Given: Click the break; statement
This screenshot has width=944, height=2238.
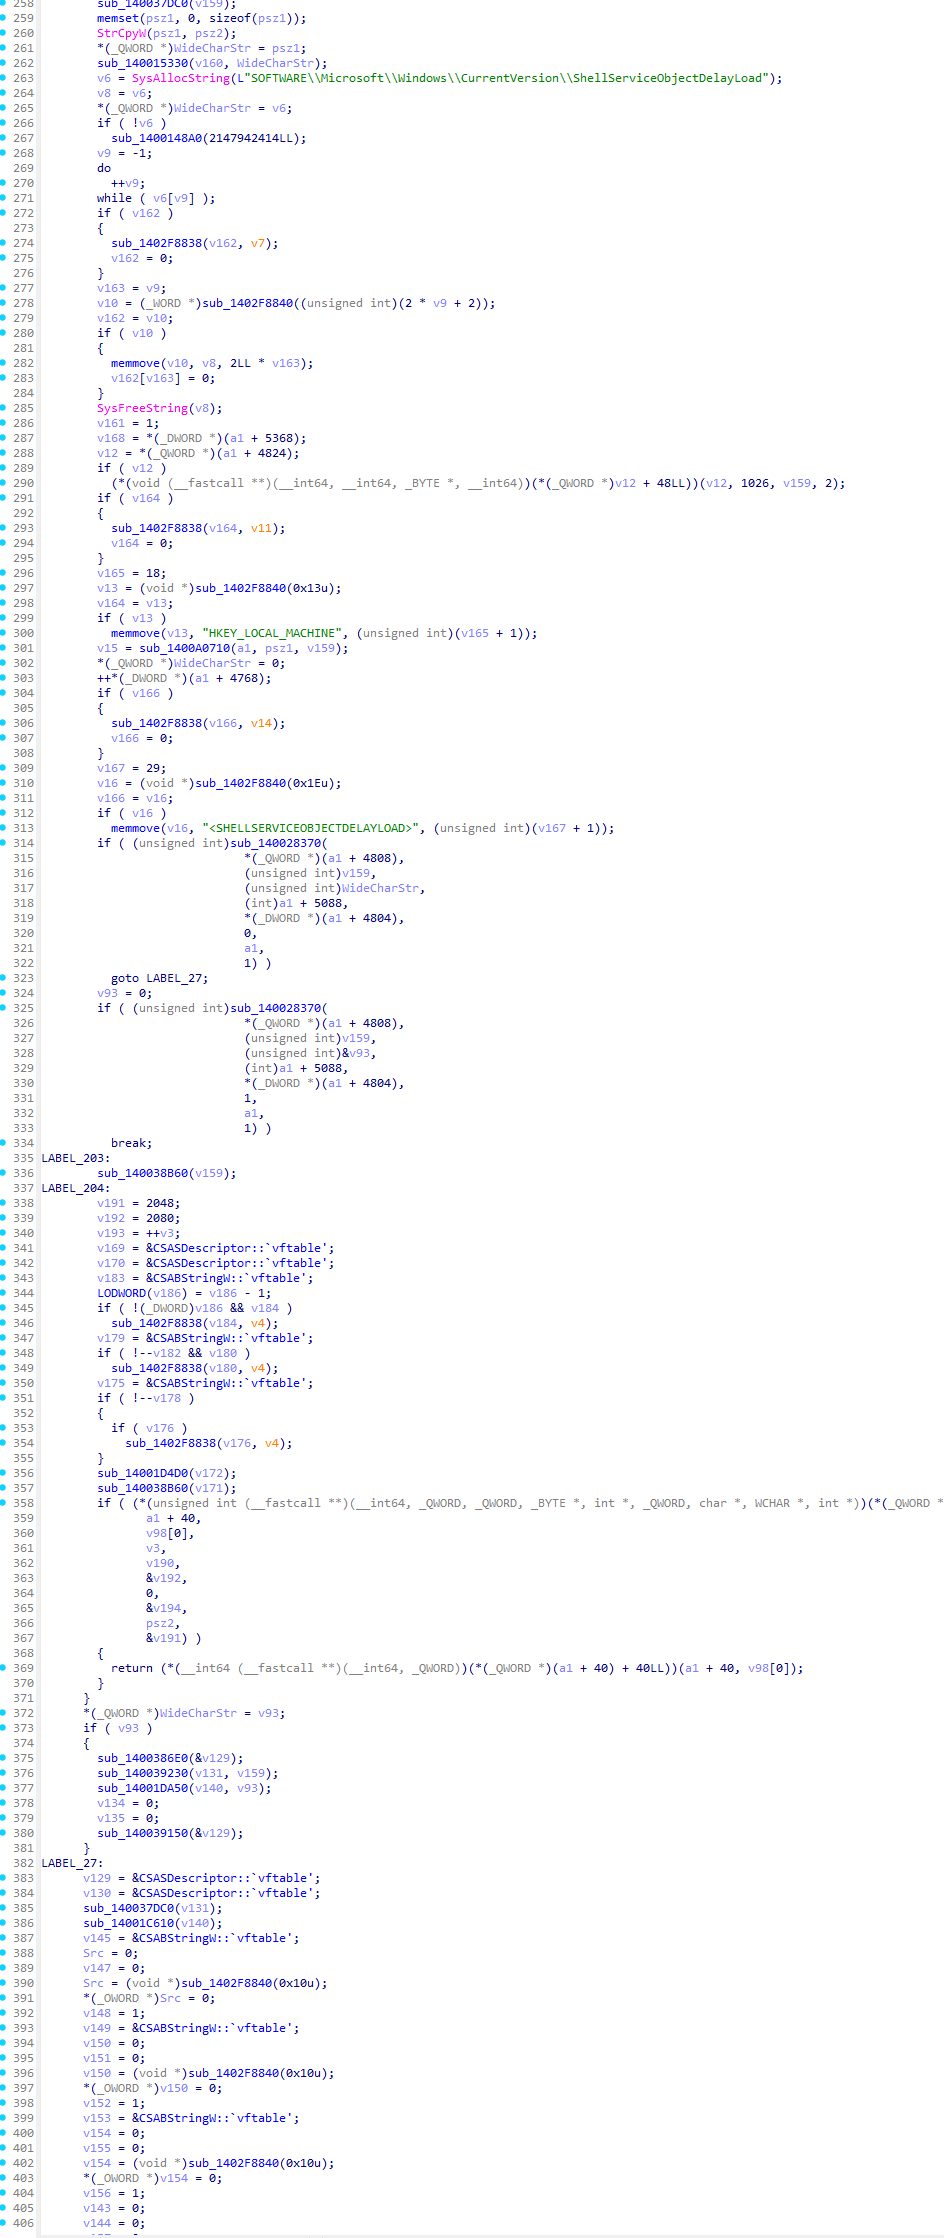Looking at the screenshot, I should [131, 1143].
